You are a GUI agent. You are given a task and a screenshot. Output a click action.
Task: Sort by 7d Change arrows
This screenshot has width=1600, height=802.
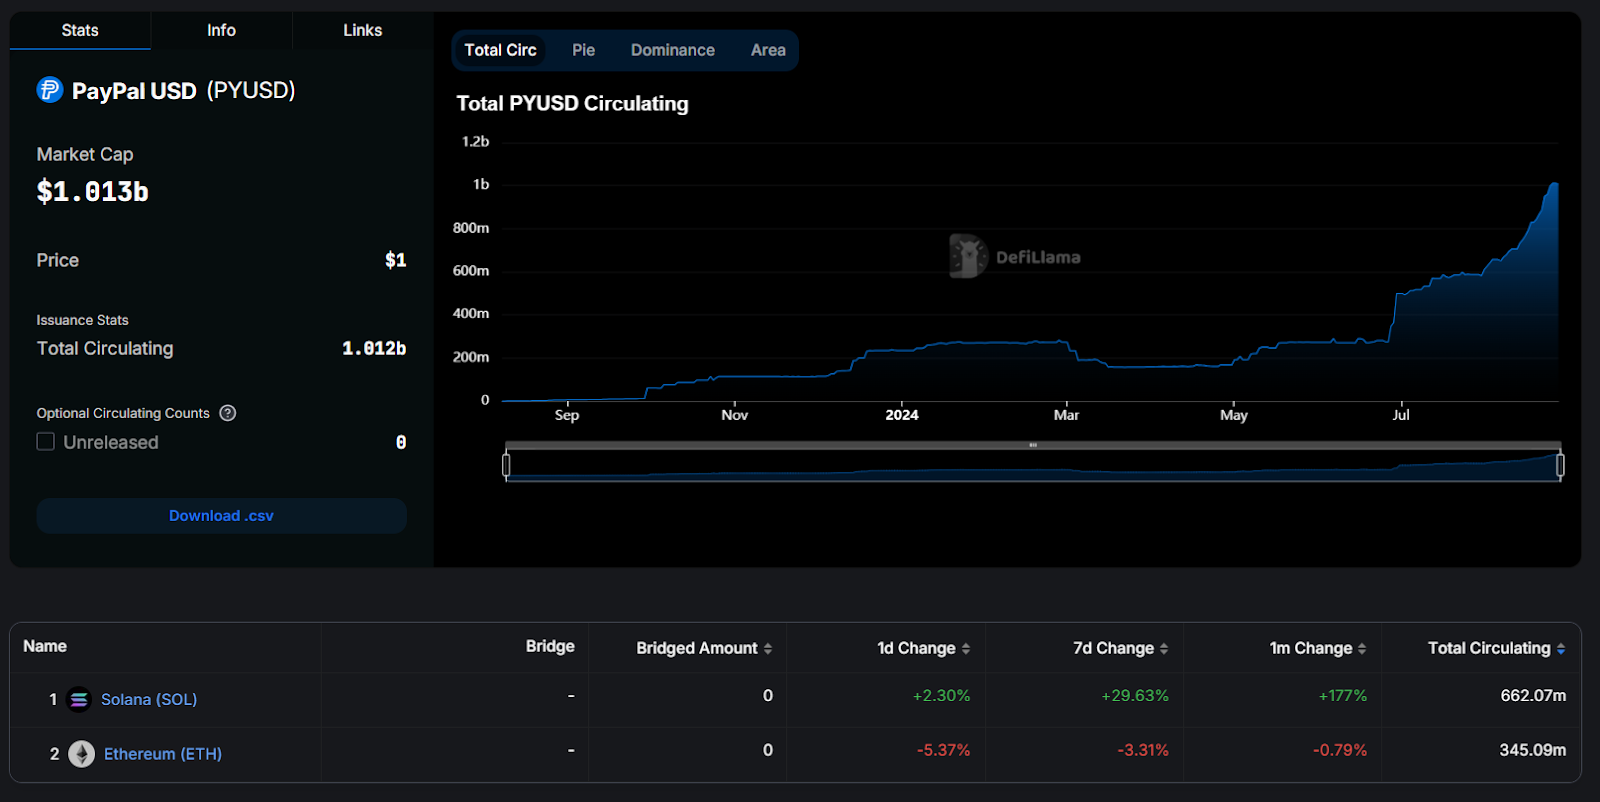pos(1164,649)
